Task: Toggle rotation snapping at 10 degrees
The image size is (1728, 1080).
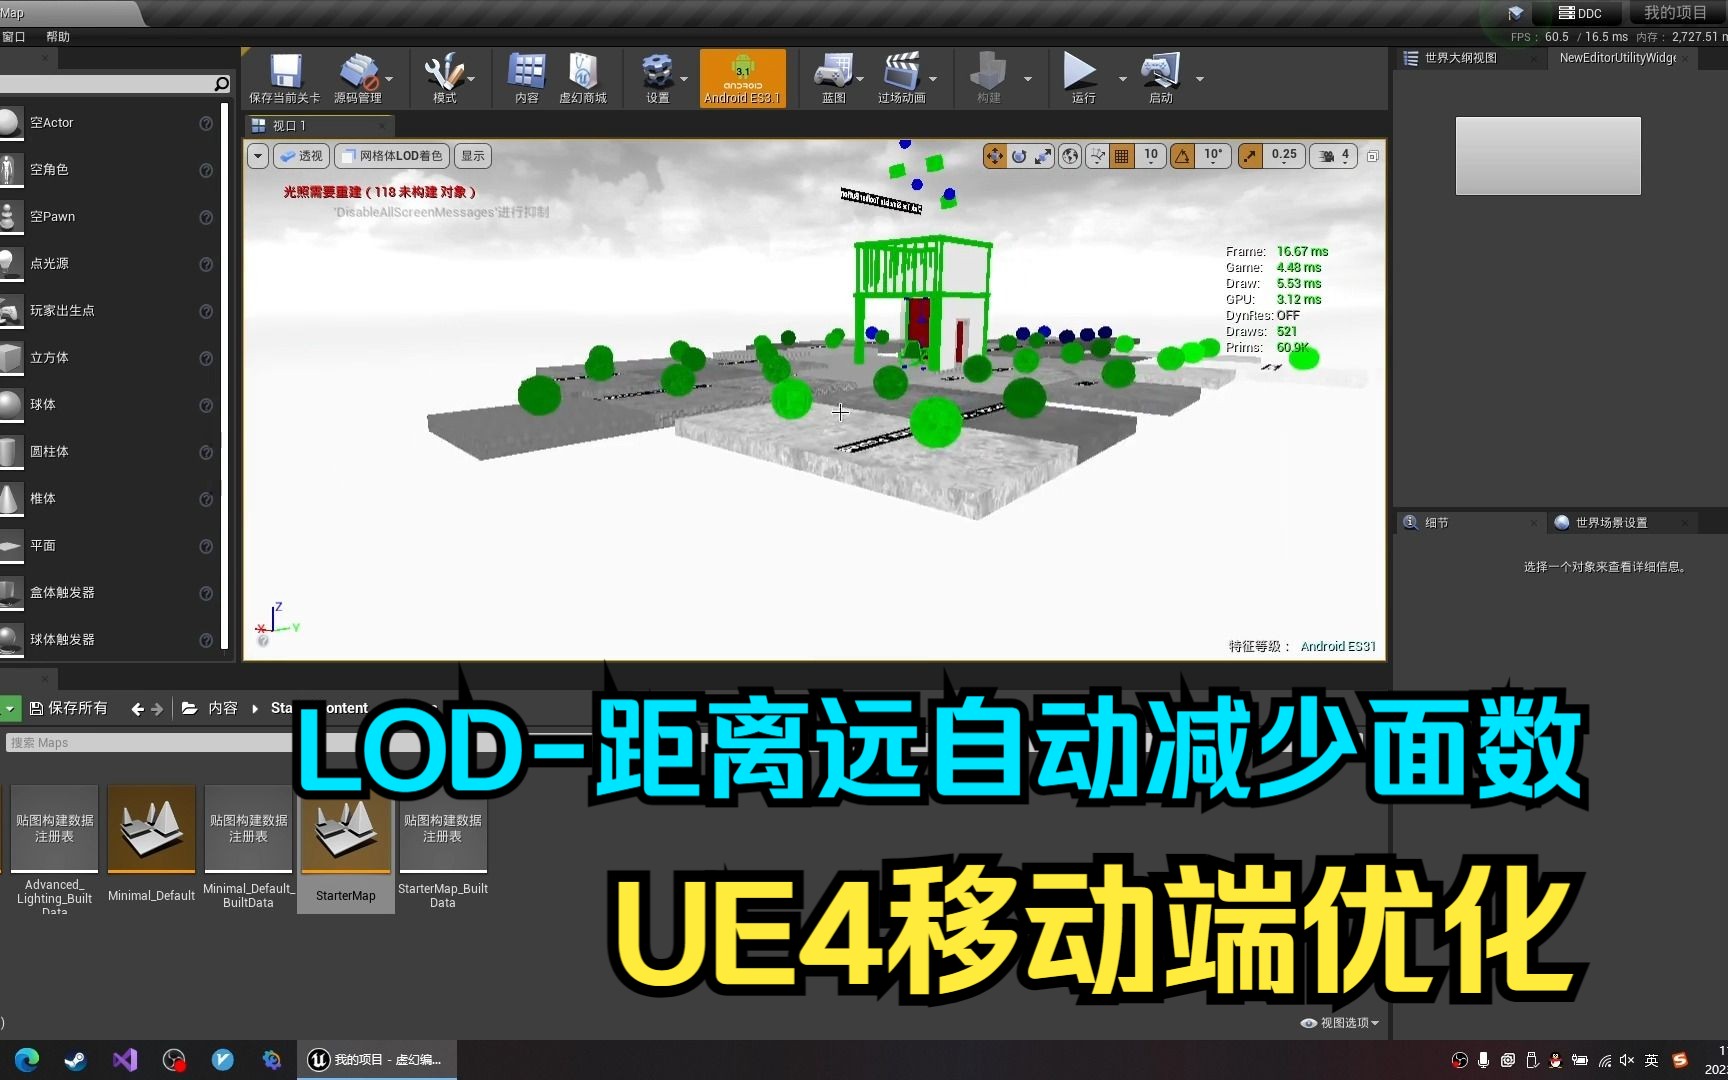Action: tap(1181, 156)
